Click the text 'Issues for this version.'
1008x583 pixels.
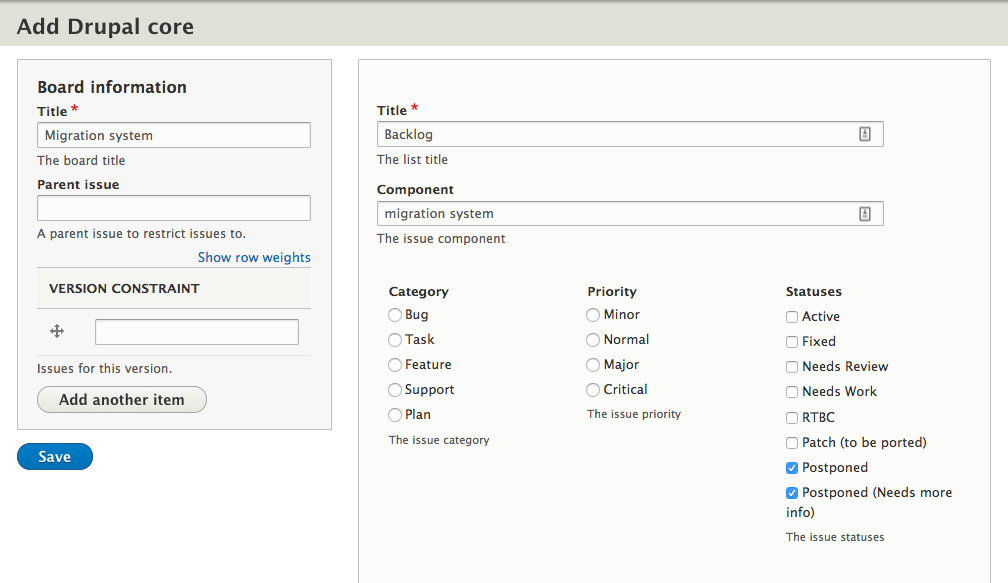[104, 368]
